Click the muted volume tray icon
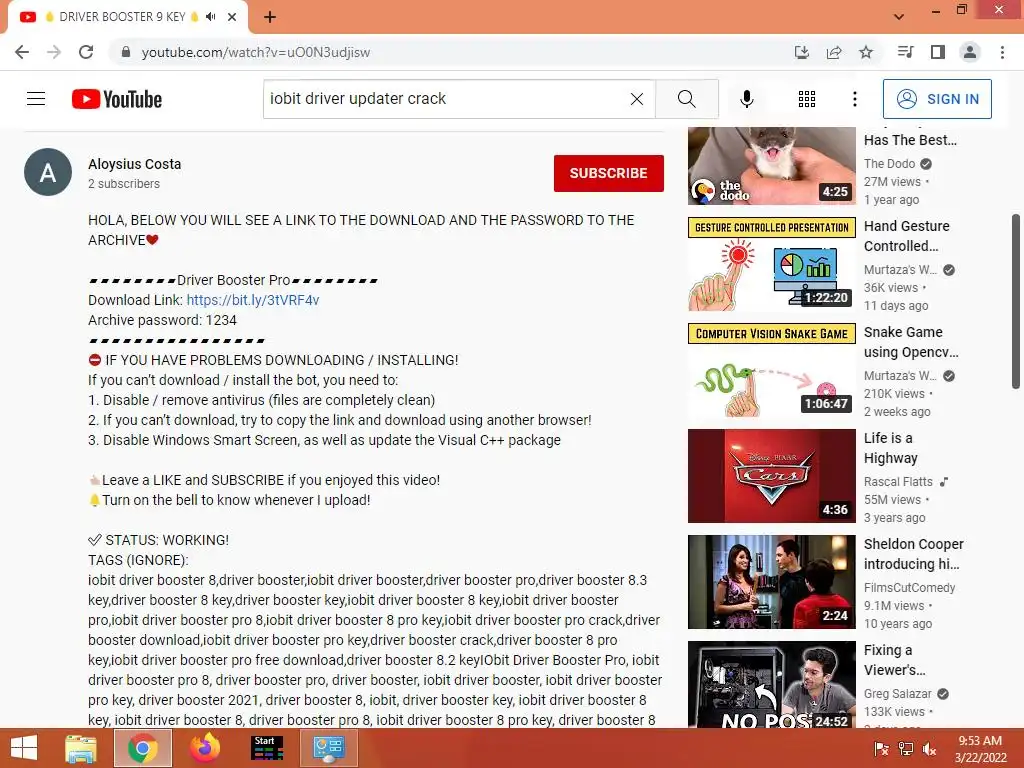1024x768 pixels. point(929,749)
